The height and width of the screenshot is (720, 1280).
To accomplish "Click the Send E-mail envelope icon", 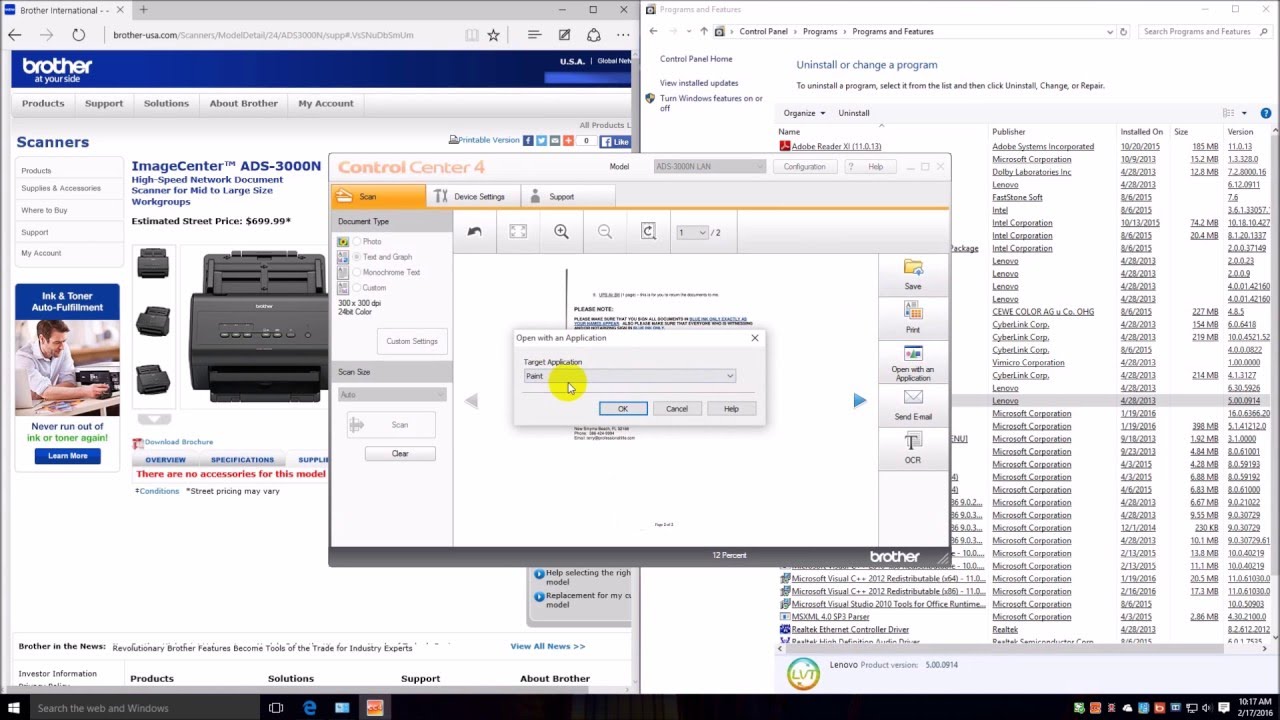I will point(913,398).
